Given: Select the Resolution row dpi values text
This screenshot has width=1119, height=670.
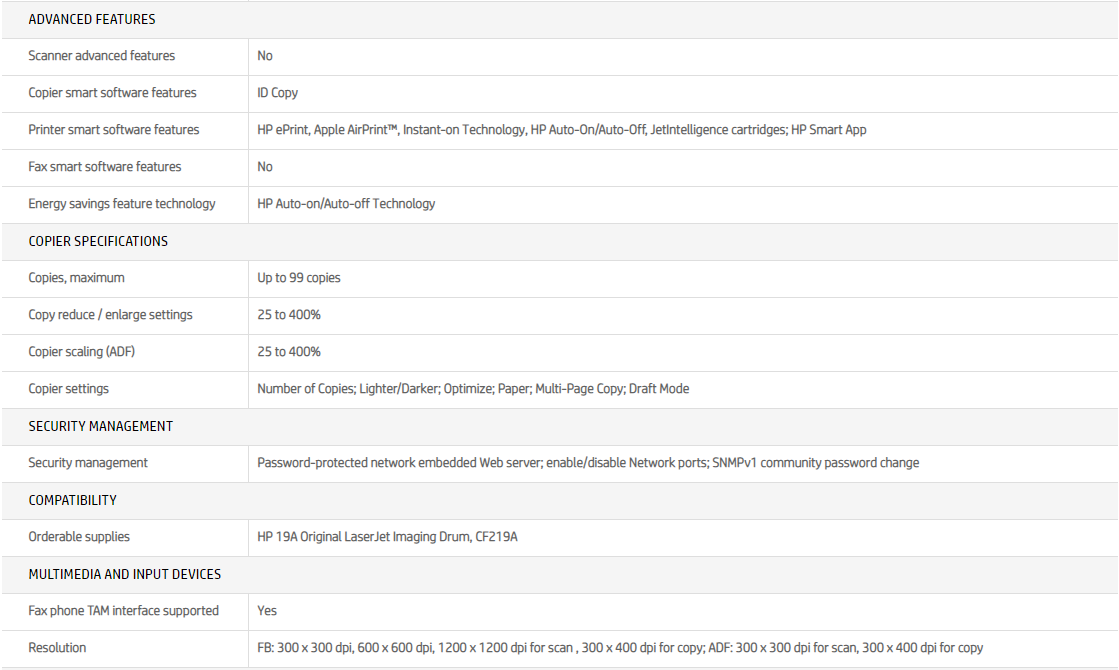Looking at the screenshot, I should (x=619, y=648).
